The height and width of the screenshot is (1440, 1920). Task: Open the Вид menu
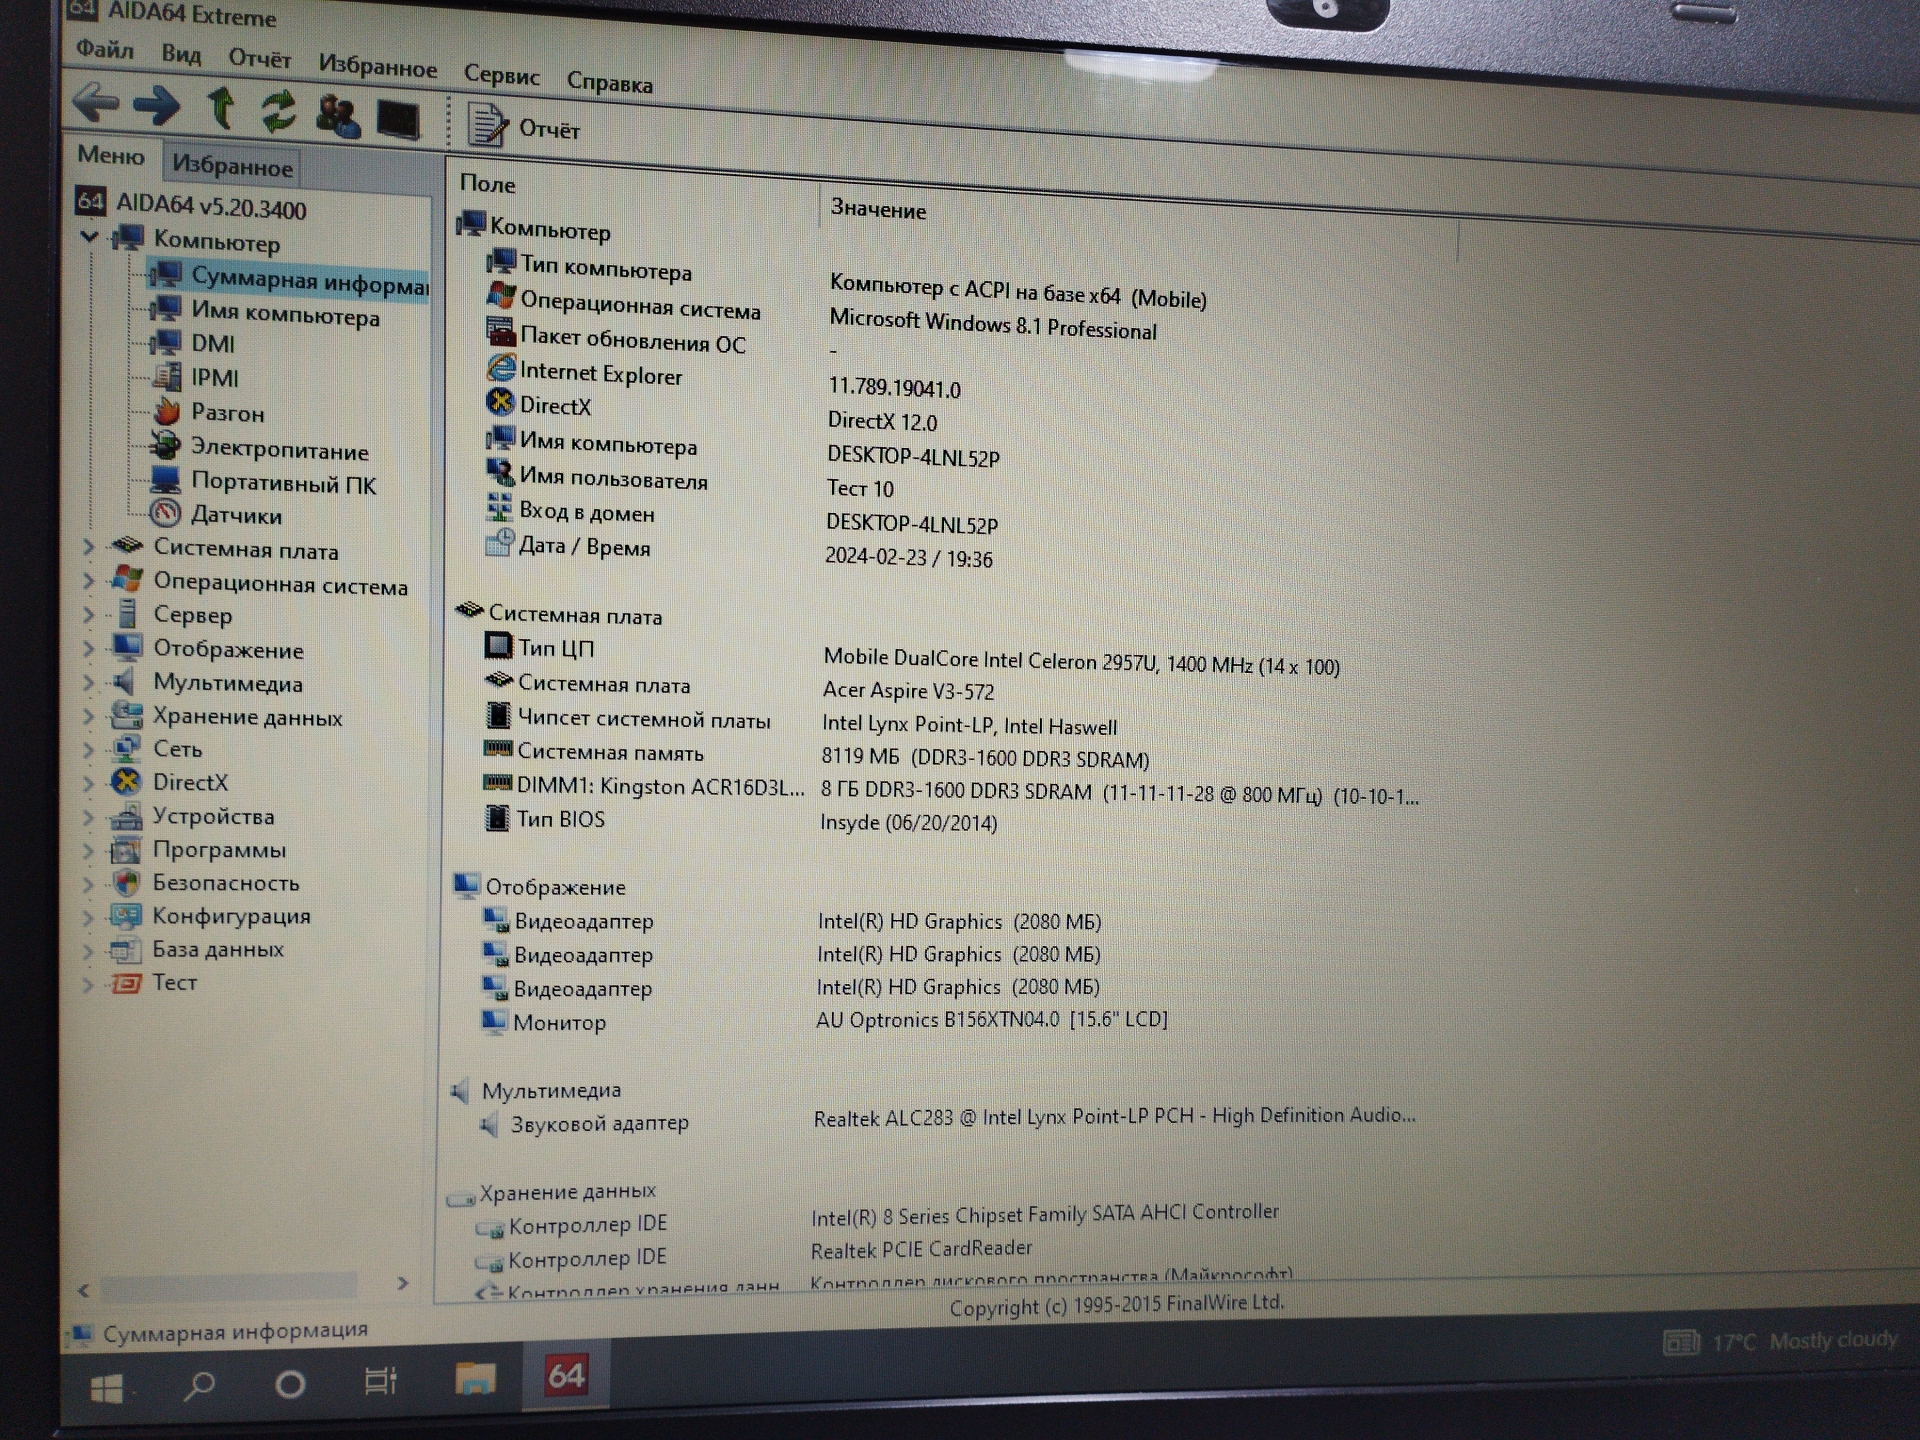(181, 53)
